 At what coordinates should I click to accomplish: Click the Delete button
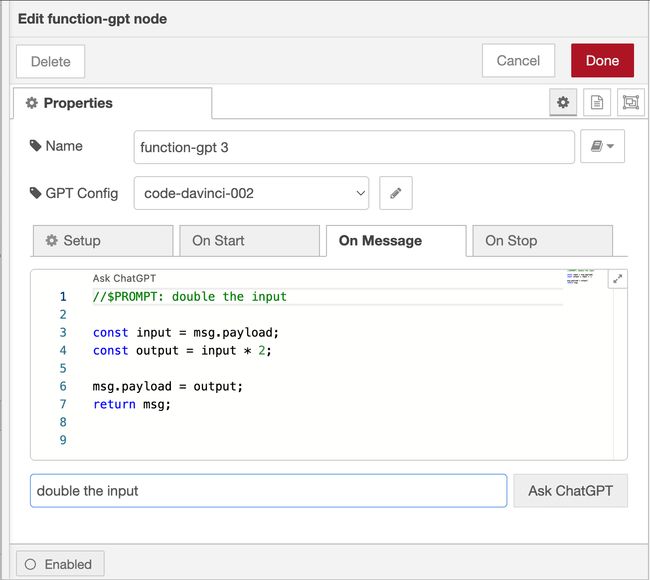(51, 61)
